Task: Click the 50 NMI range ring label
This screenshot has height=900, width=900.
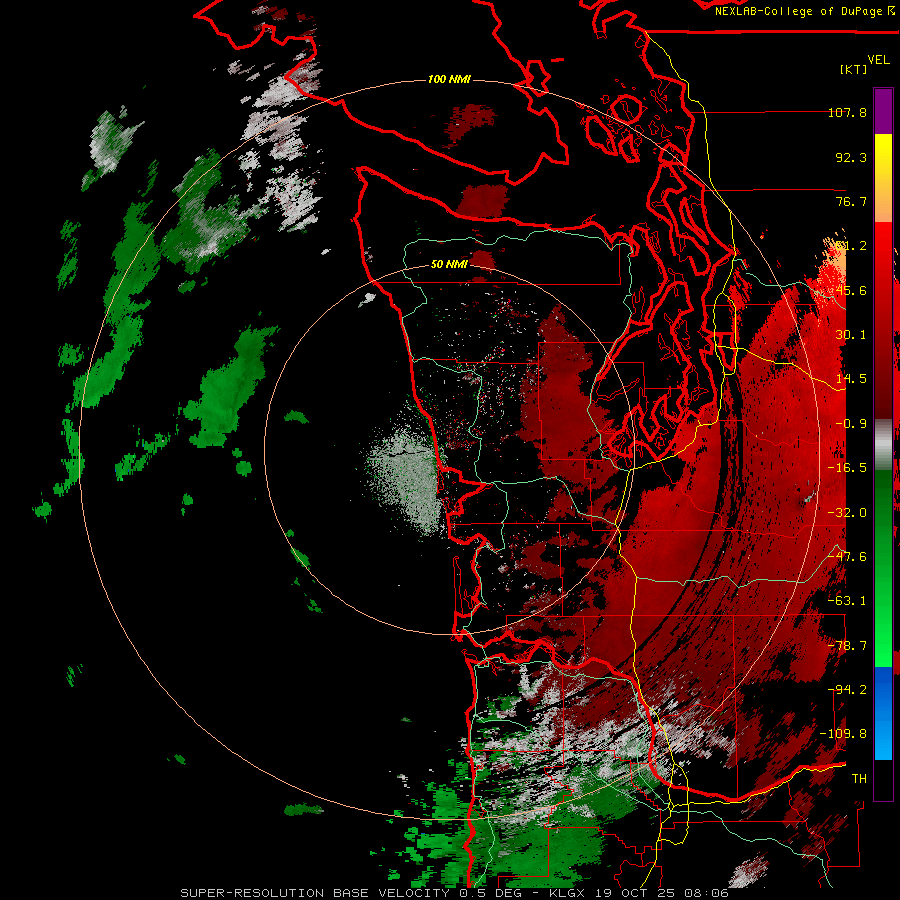Action: coord(449,265)
